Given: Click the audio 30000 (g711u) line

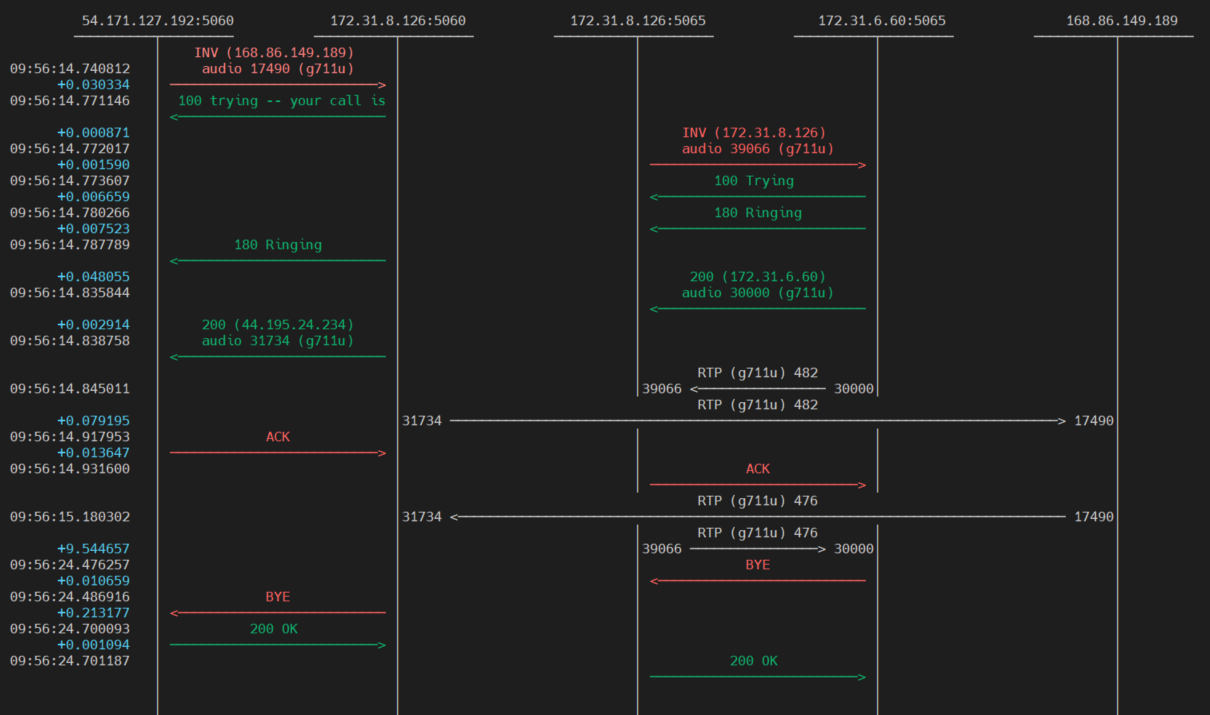Looking at the screenshot, I should tap(758, 292).
